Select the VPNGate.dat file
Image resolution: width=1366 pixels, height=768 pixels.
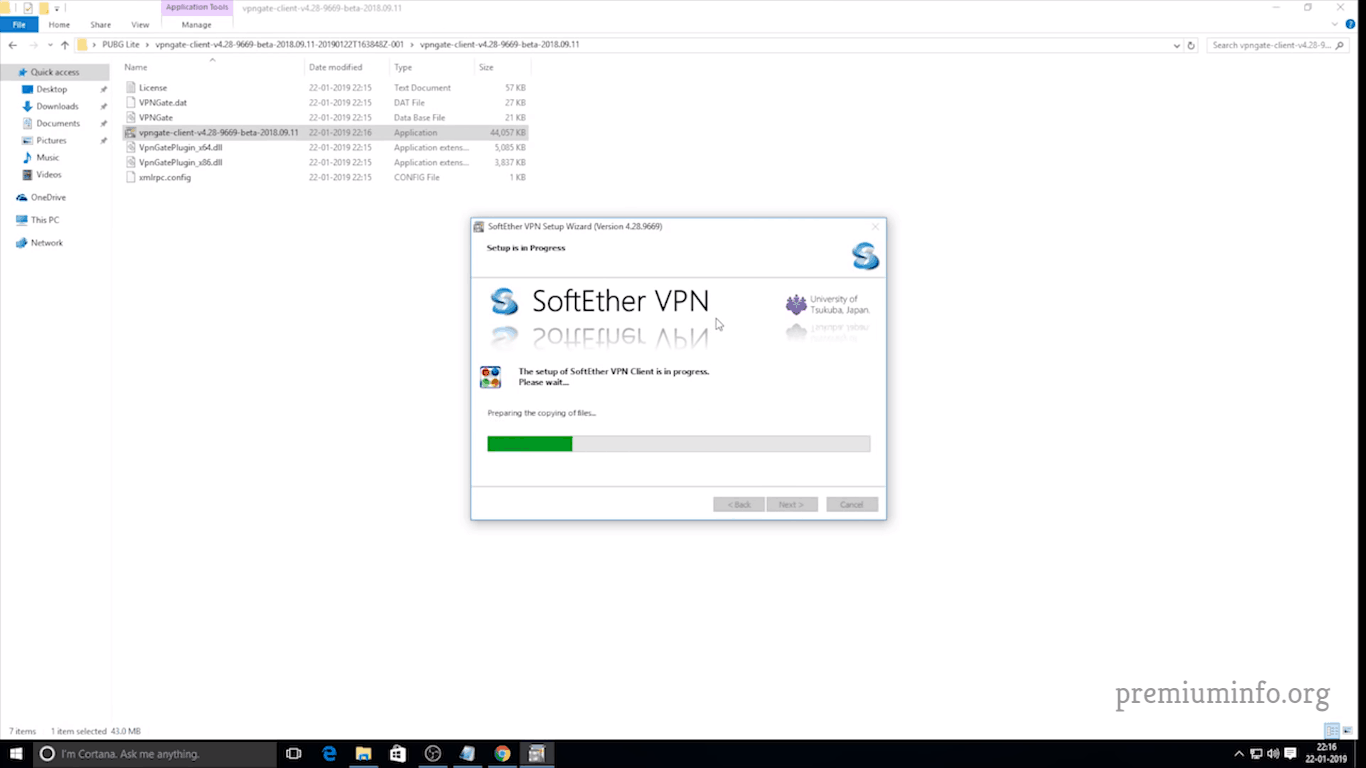point(325,102)
